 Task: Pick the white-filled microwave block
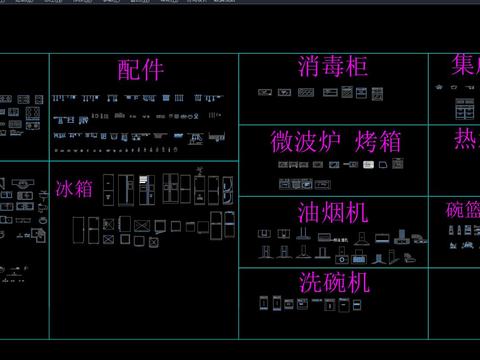tap(368, 165)
